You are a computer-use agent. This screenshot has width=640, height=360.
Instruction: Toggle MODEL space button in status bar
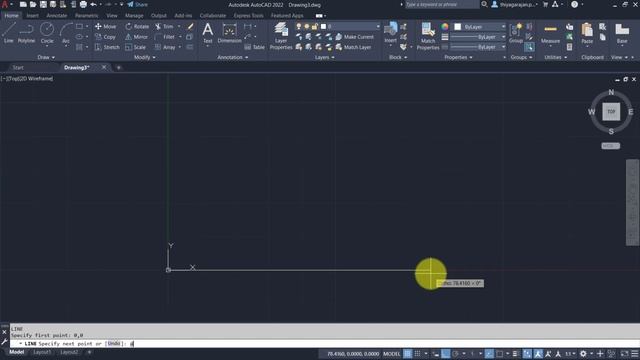392,354
